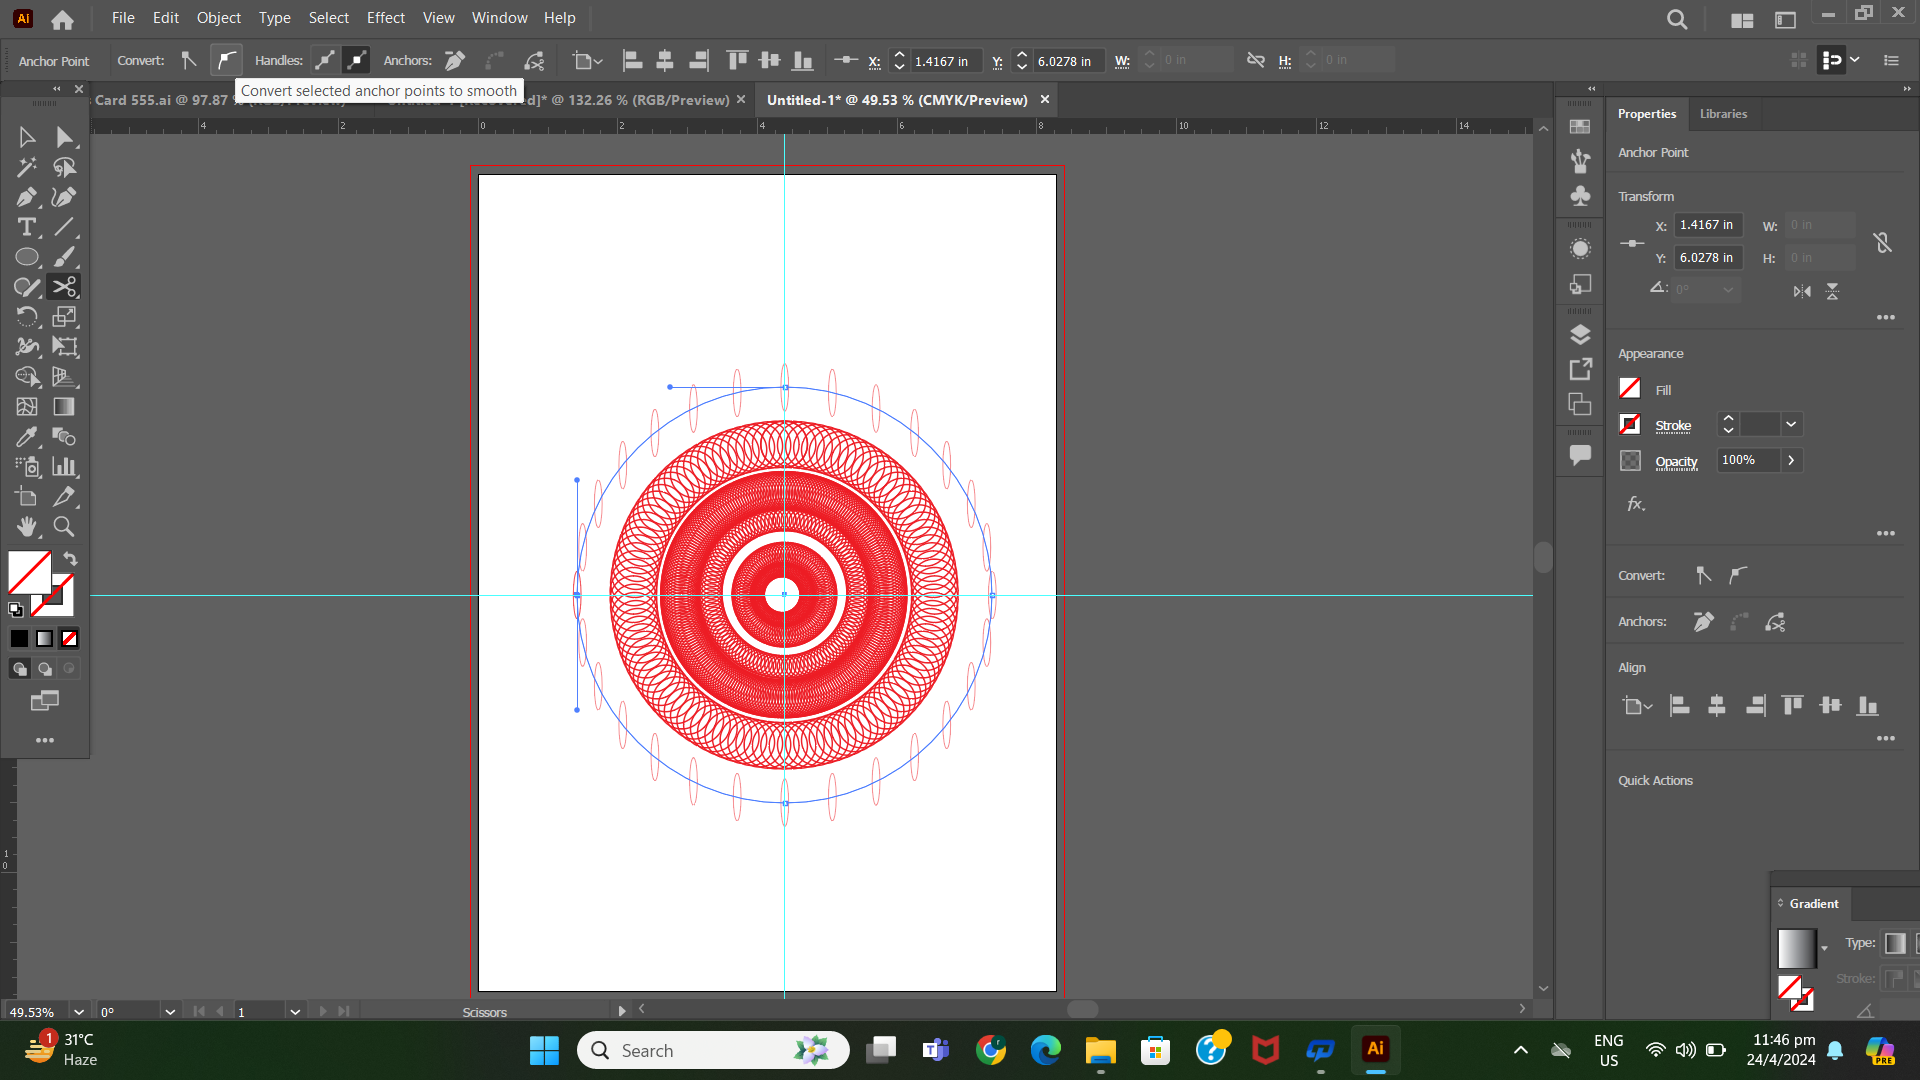Open artboard number dropdown
This screenshot has height=1080, width=1920.
click(x=295, y=1012)
